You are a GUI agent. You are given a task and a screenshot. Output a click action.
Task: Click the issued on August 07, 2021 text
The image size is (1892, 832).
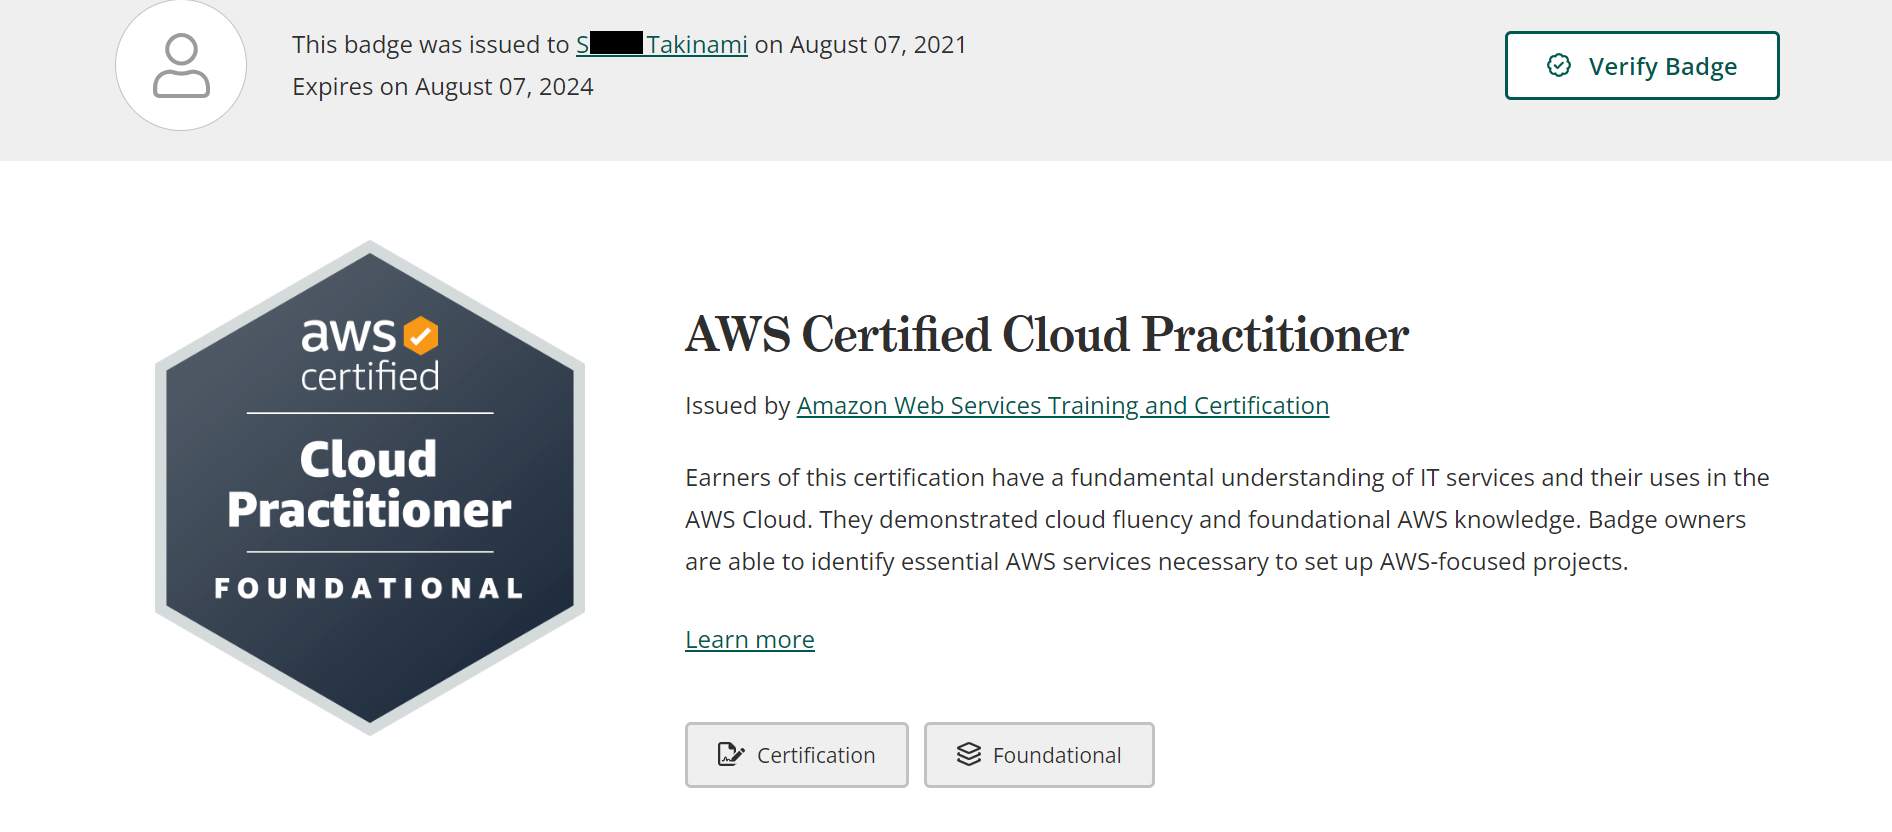click(x=861, y=45)
